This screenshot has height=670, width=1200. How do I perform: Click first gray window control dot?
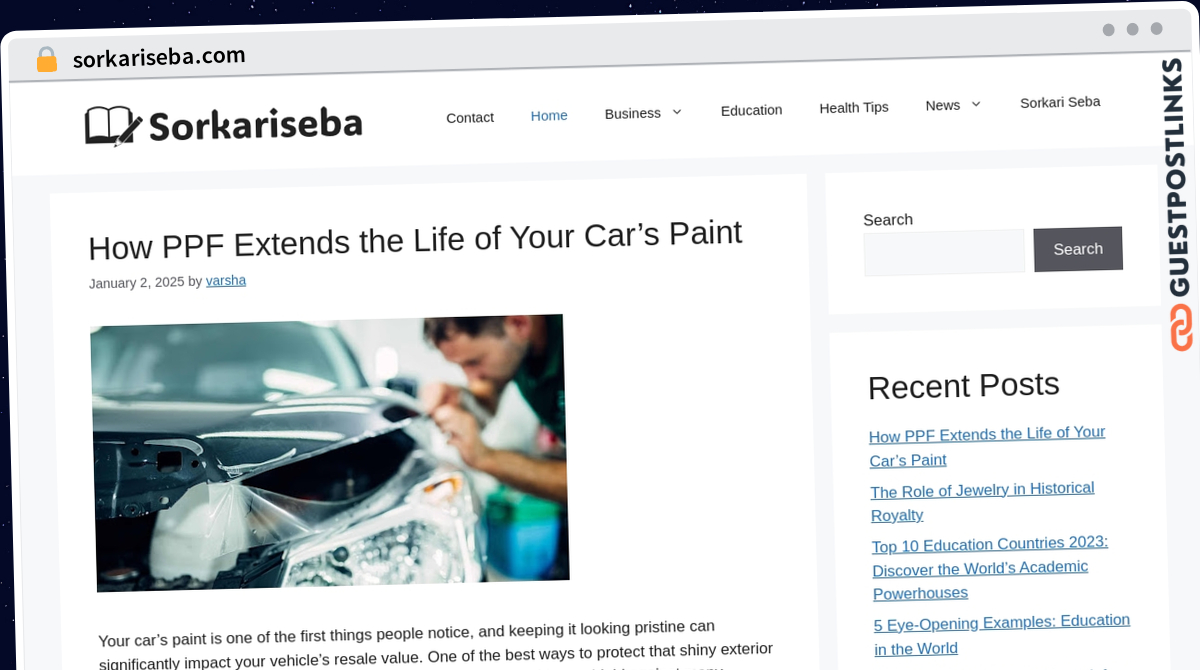[x=1108, y=30]
